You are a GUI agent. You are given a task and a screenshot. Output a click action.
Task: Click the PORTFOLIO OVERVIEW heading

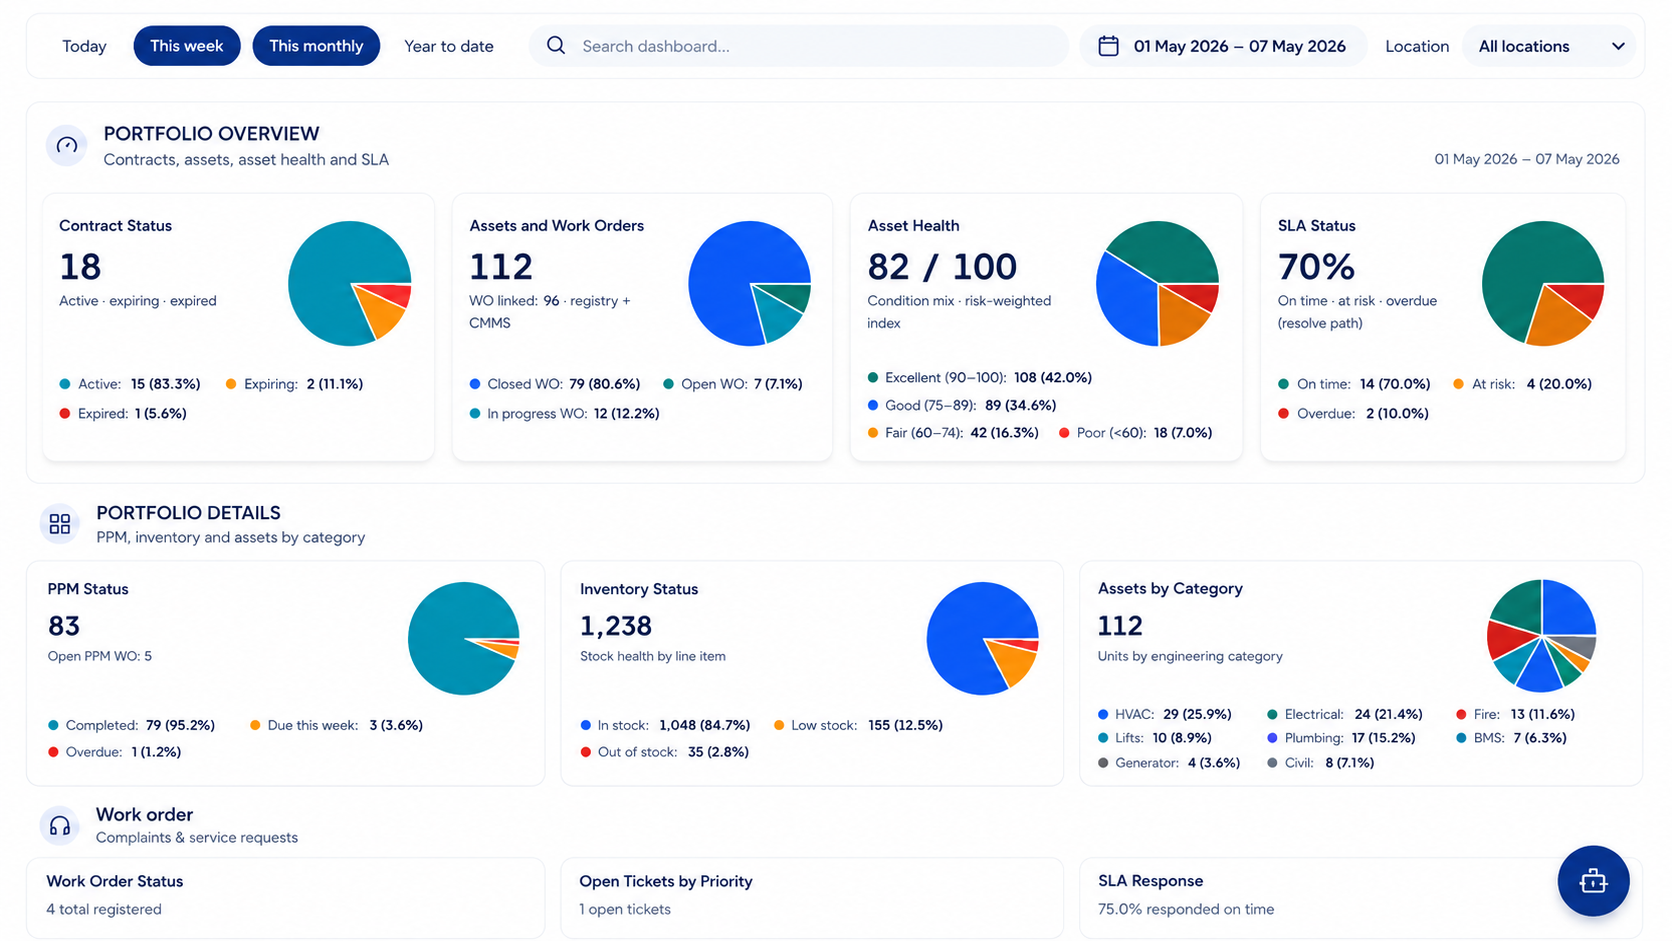pos(211,134)
